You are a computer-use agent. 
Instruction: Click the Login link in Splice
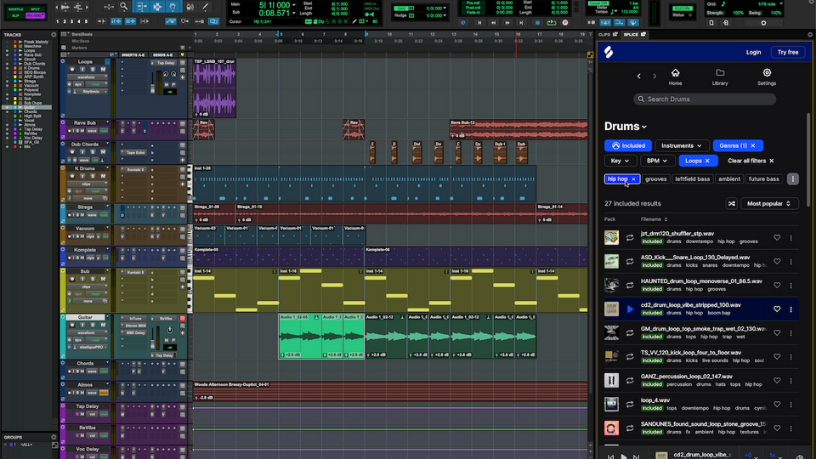tap(753, 52)
